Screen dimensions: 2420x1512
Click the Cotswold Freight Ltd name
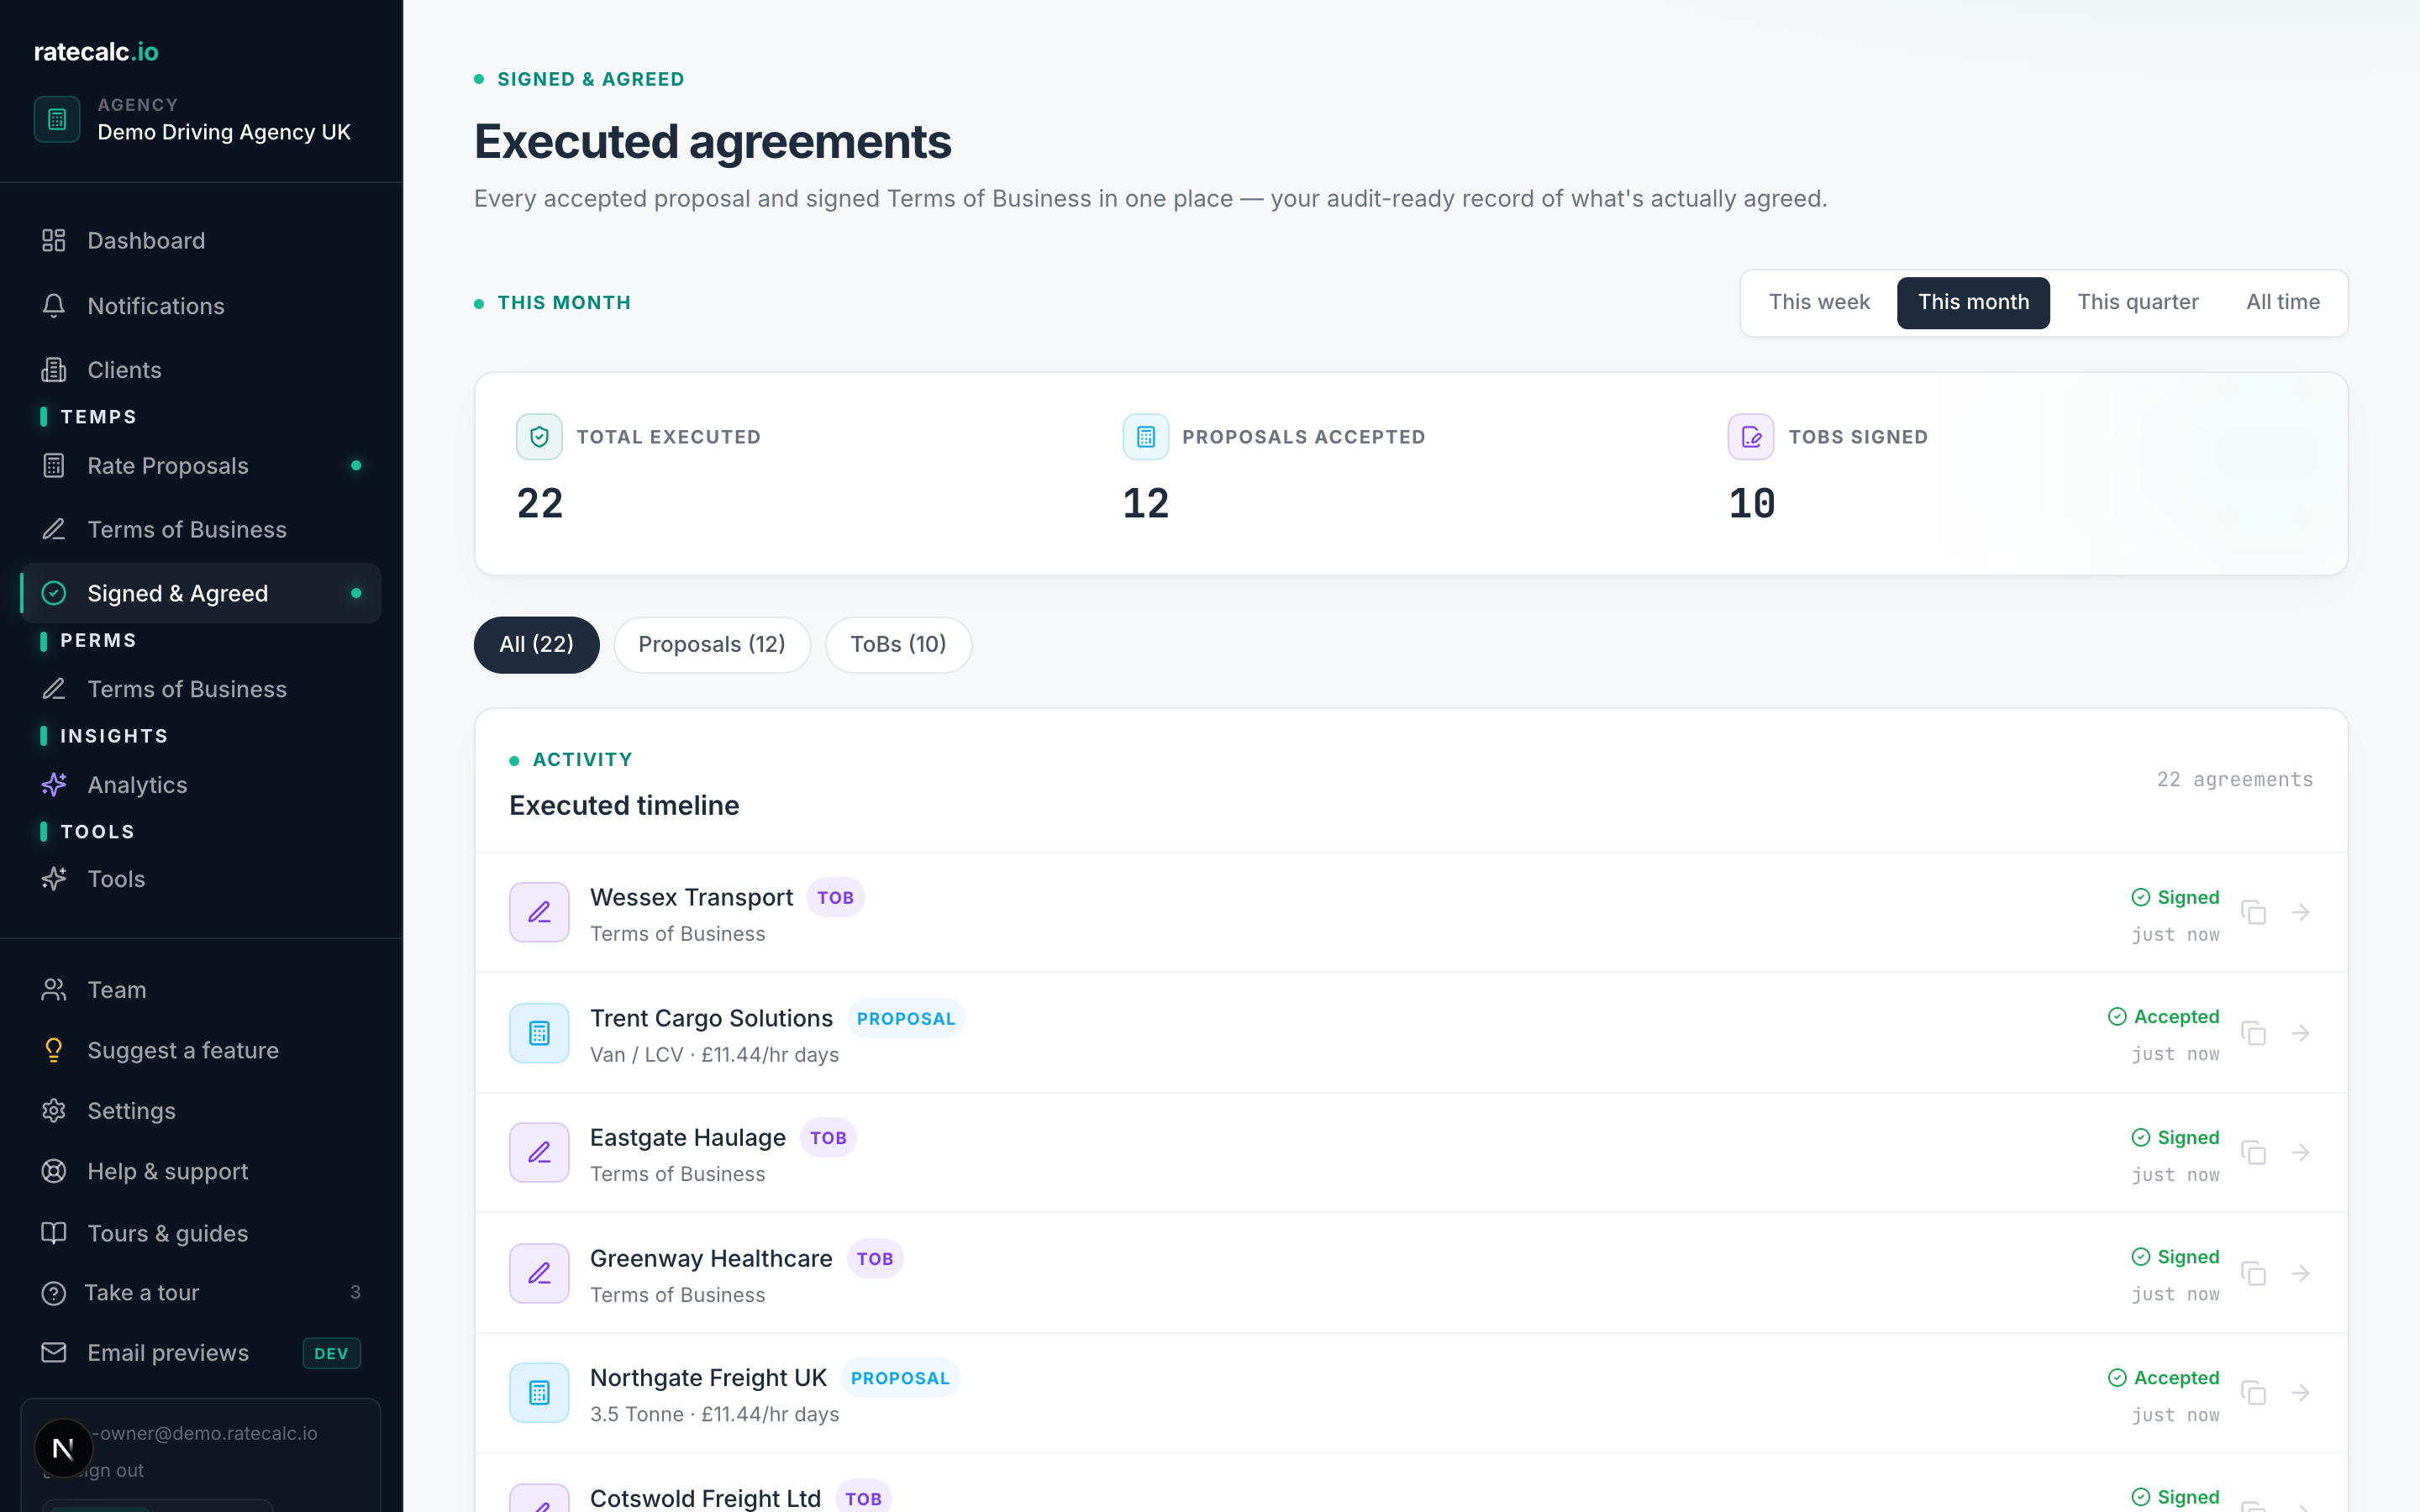[x=705, y=1498]
